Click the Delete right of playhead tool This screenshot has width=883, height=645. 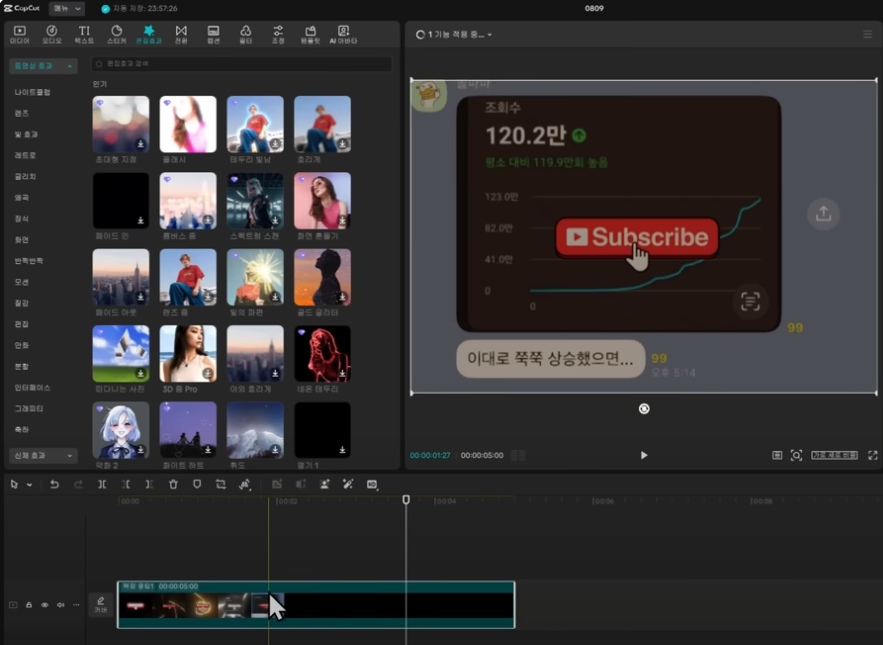149,484
